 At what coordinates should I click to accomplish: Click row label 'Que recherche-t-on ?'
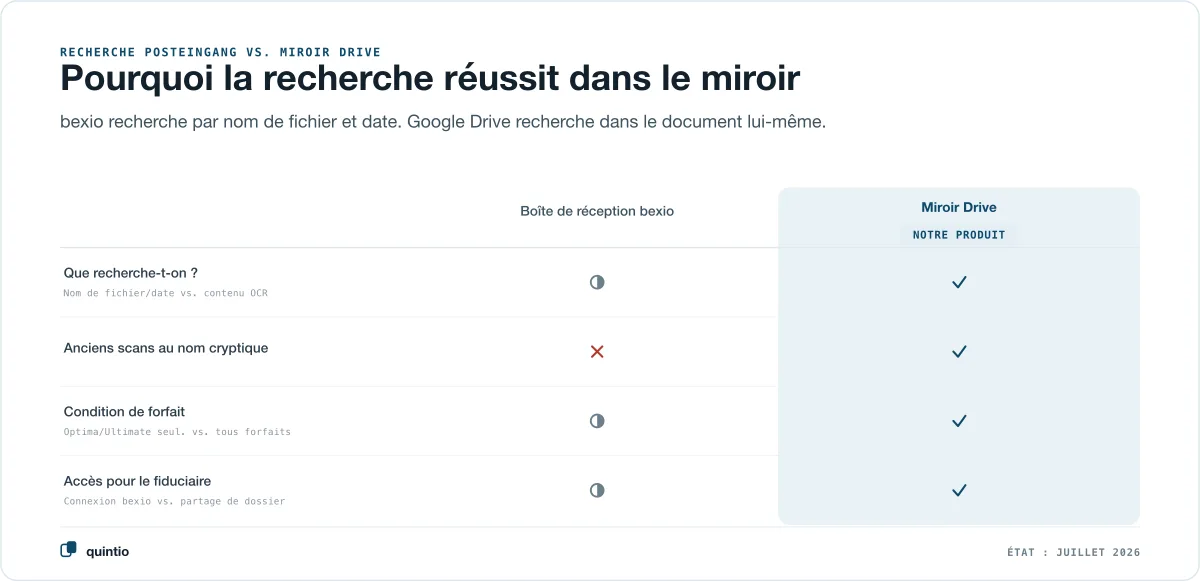(131, 273)
